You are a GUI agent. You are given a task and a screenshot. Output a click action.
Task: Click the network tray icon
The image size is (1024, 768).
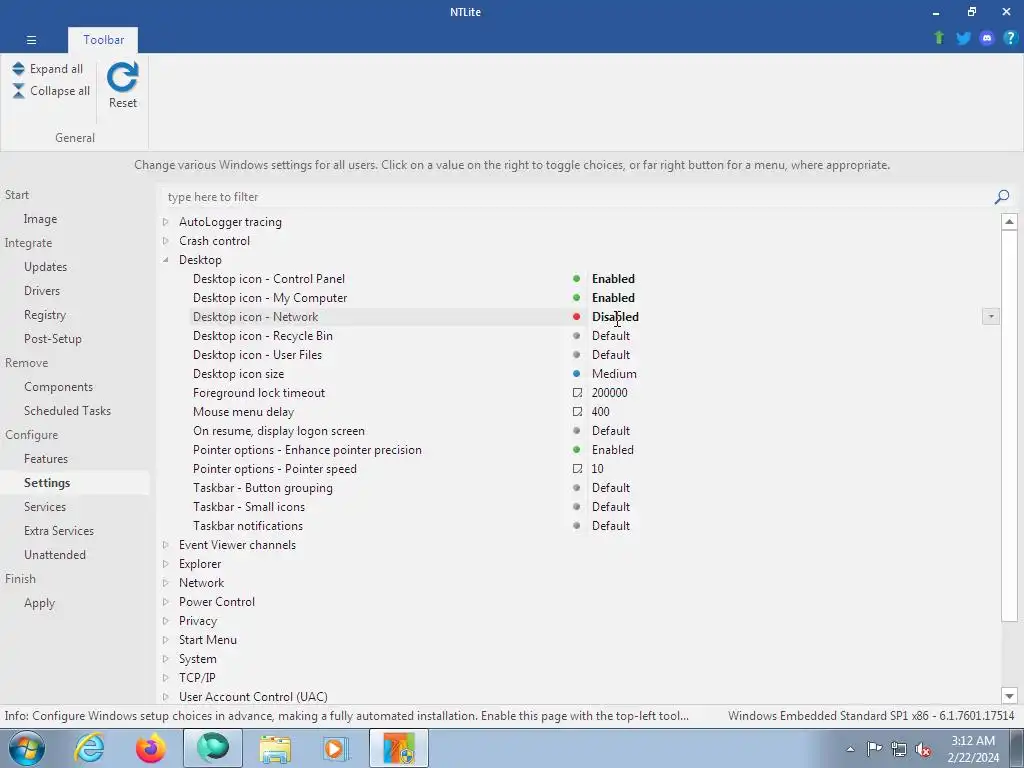pos(899,749)
